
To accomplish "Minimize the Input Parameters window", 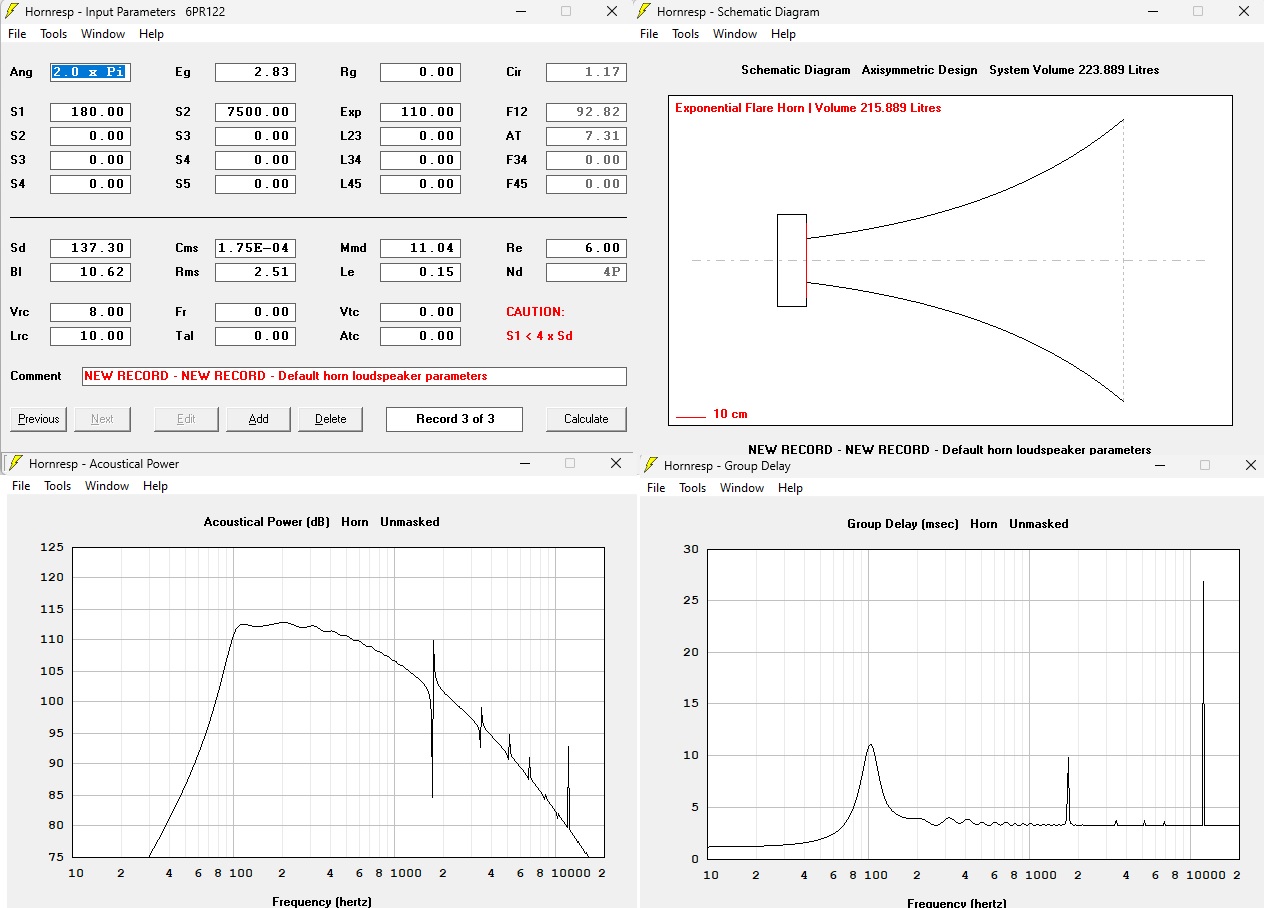I will pyautogui.click(x=520, y=11).
